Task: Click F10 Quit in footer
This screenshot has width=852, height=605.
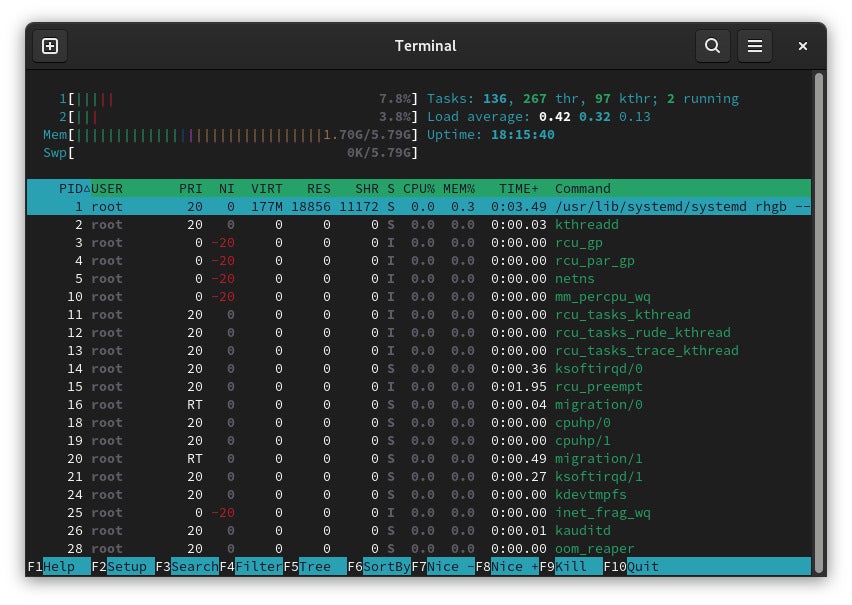Action: (632, 566)
